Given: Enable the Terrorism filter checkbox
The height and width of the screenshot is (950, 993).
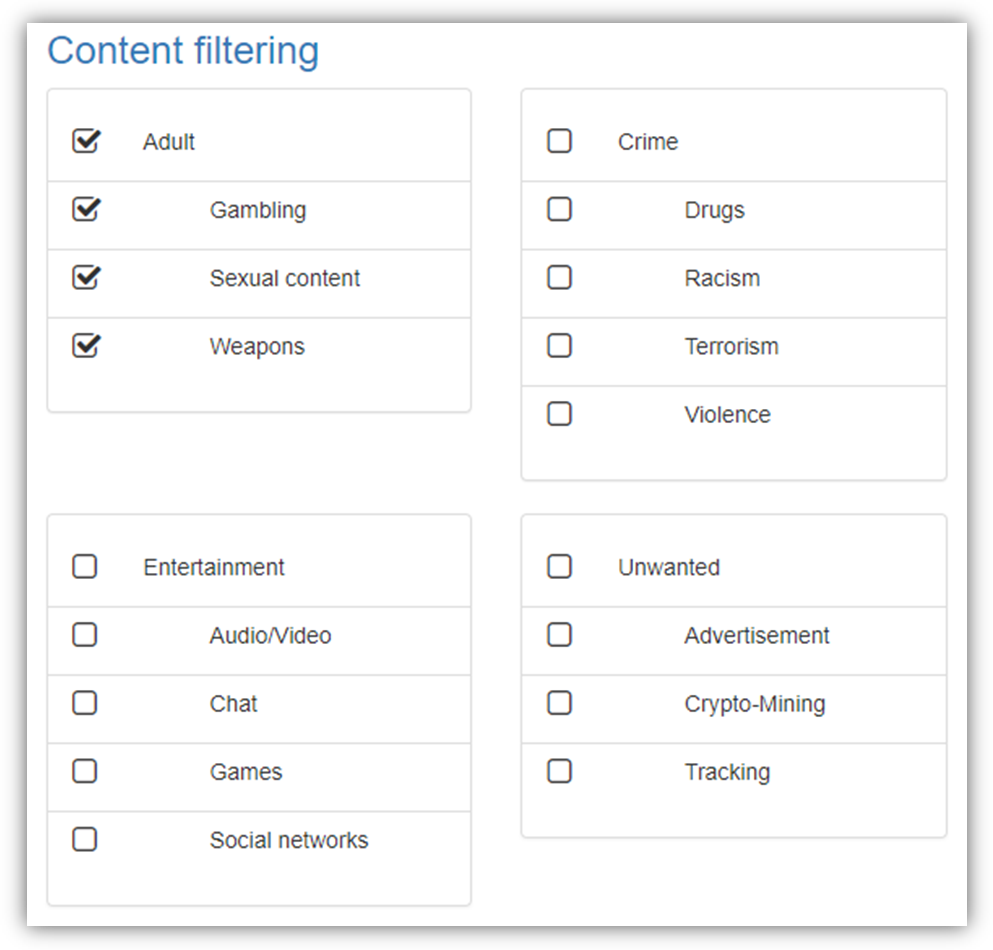Looking at the screenshot, I should point(560,346).
